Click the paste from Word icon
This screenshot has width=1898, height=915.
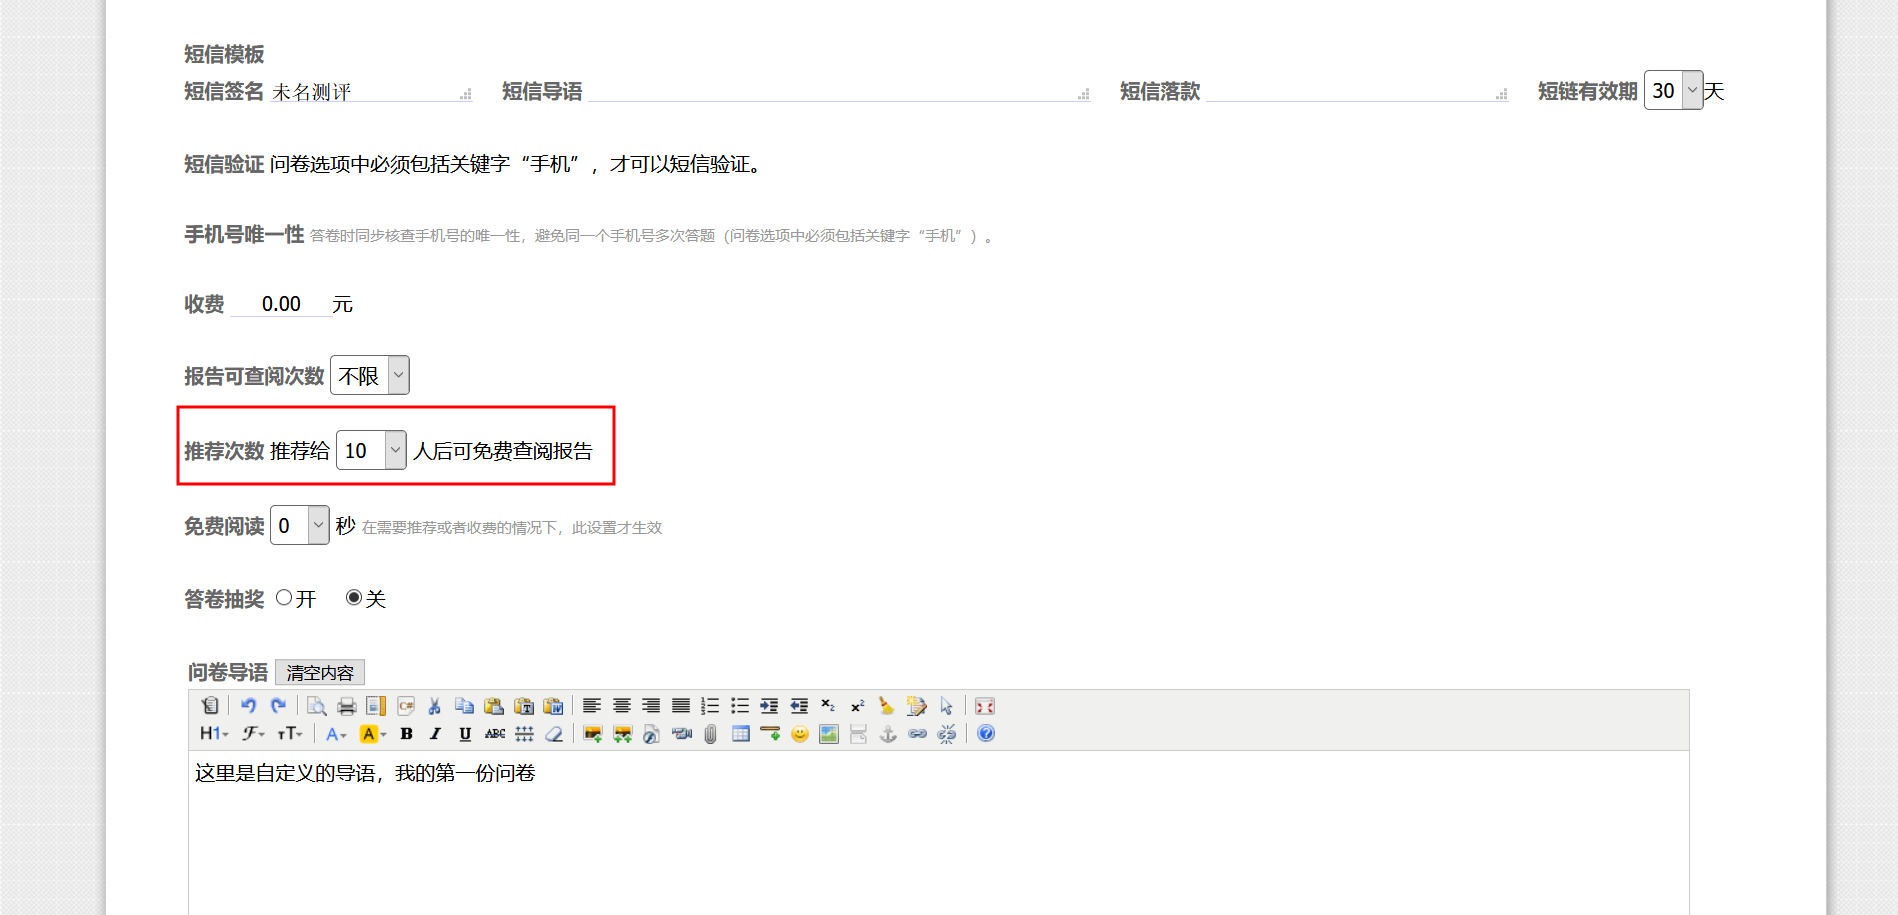click(553, 706)
